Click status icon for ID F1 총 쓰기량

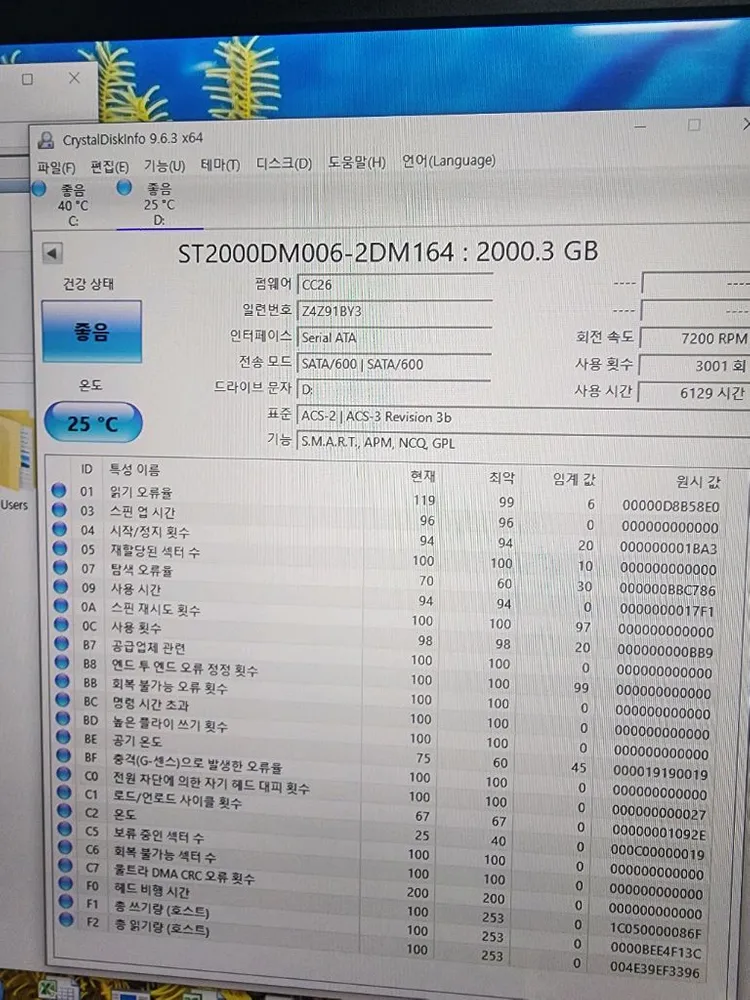(66, 901)
